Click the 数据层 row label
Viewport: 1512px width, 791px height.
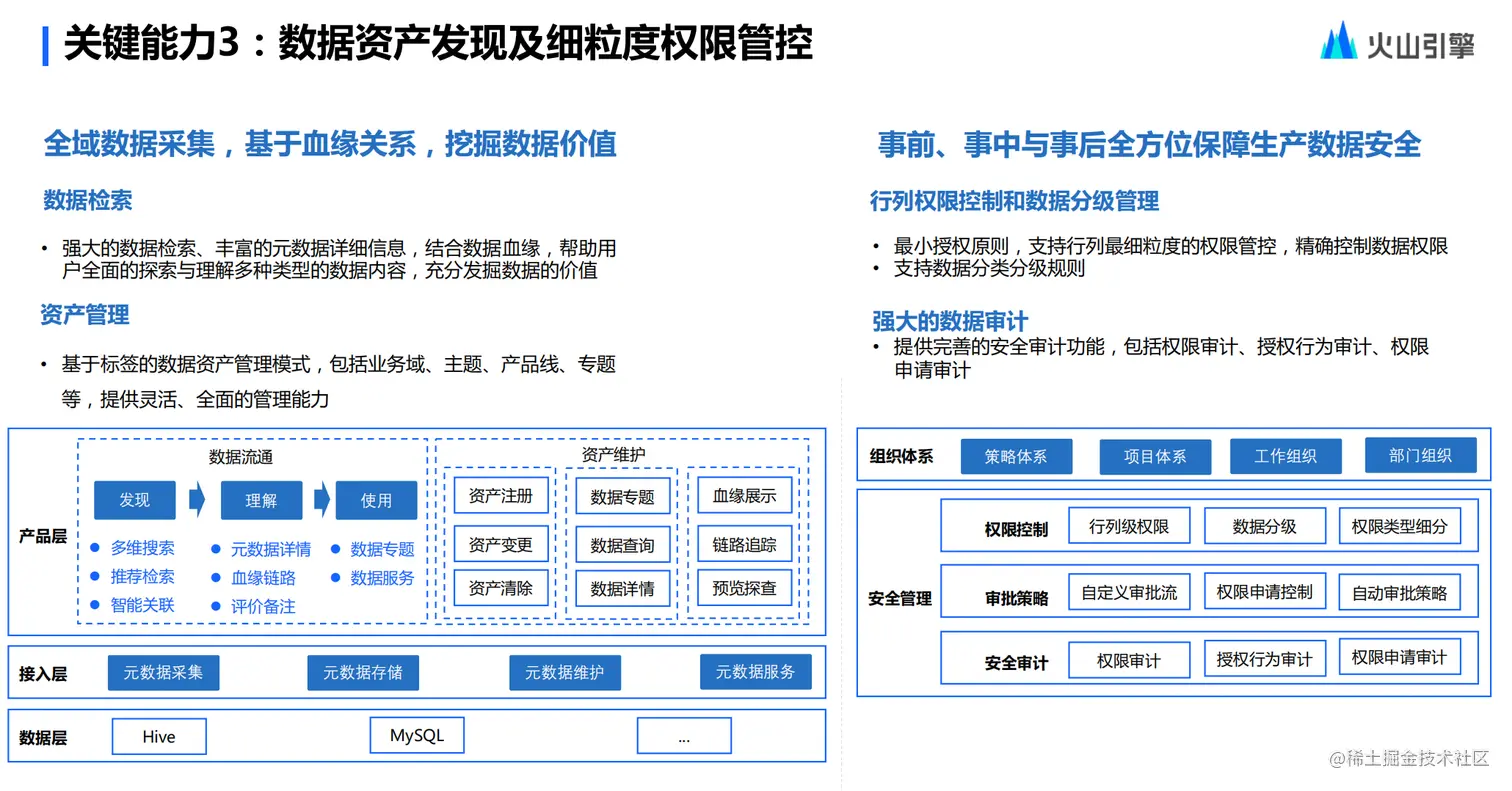click(x=43, y=738)
